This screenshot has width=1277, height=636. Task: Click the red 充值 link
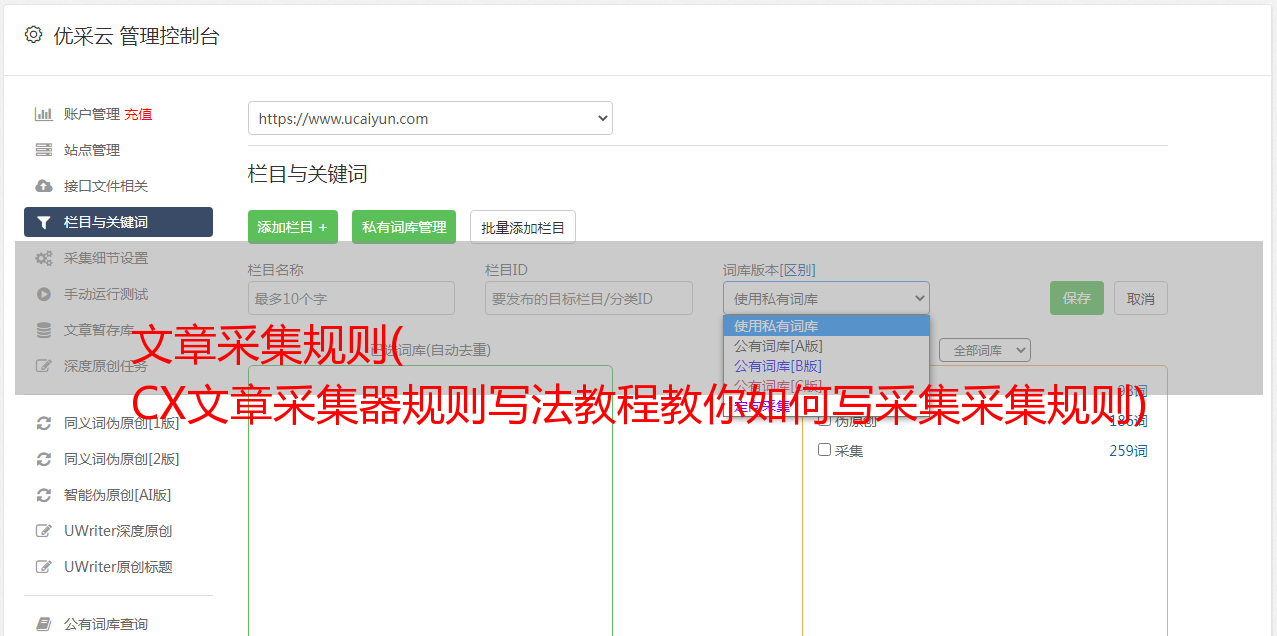pyautogui.click(x=138, y=114)
